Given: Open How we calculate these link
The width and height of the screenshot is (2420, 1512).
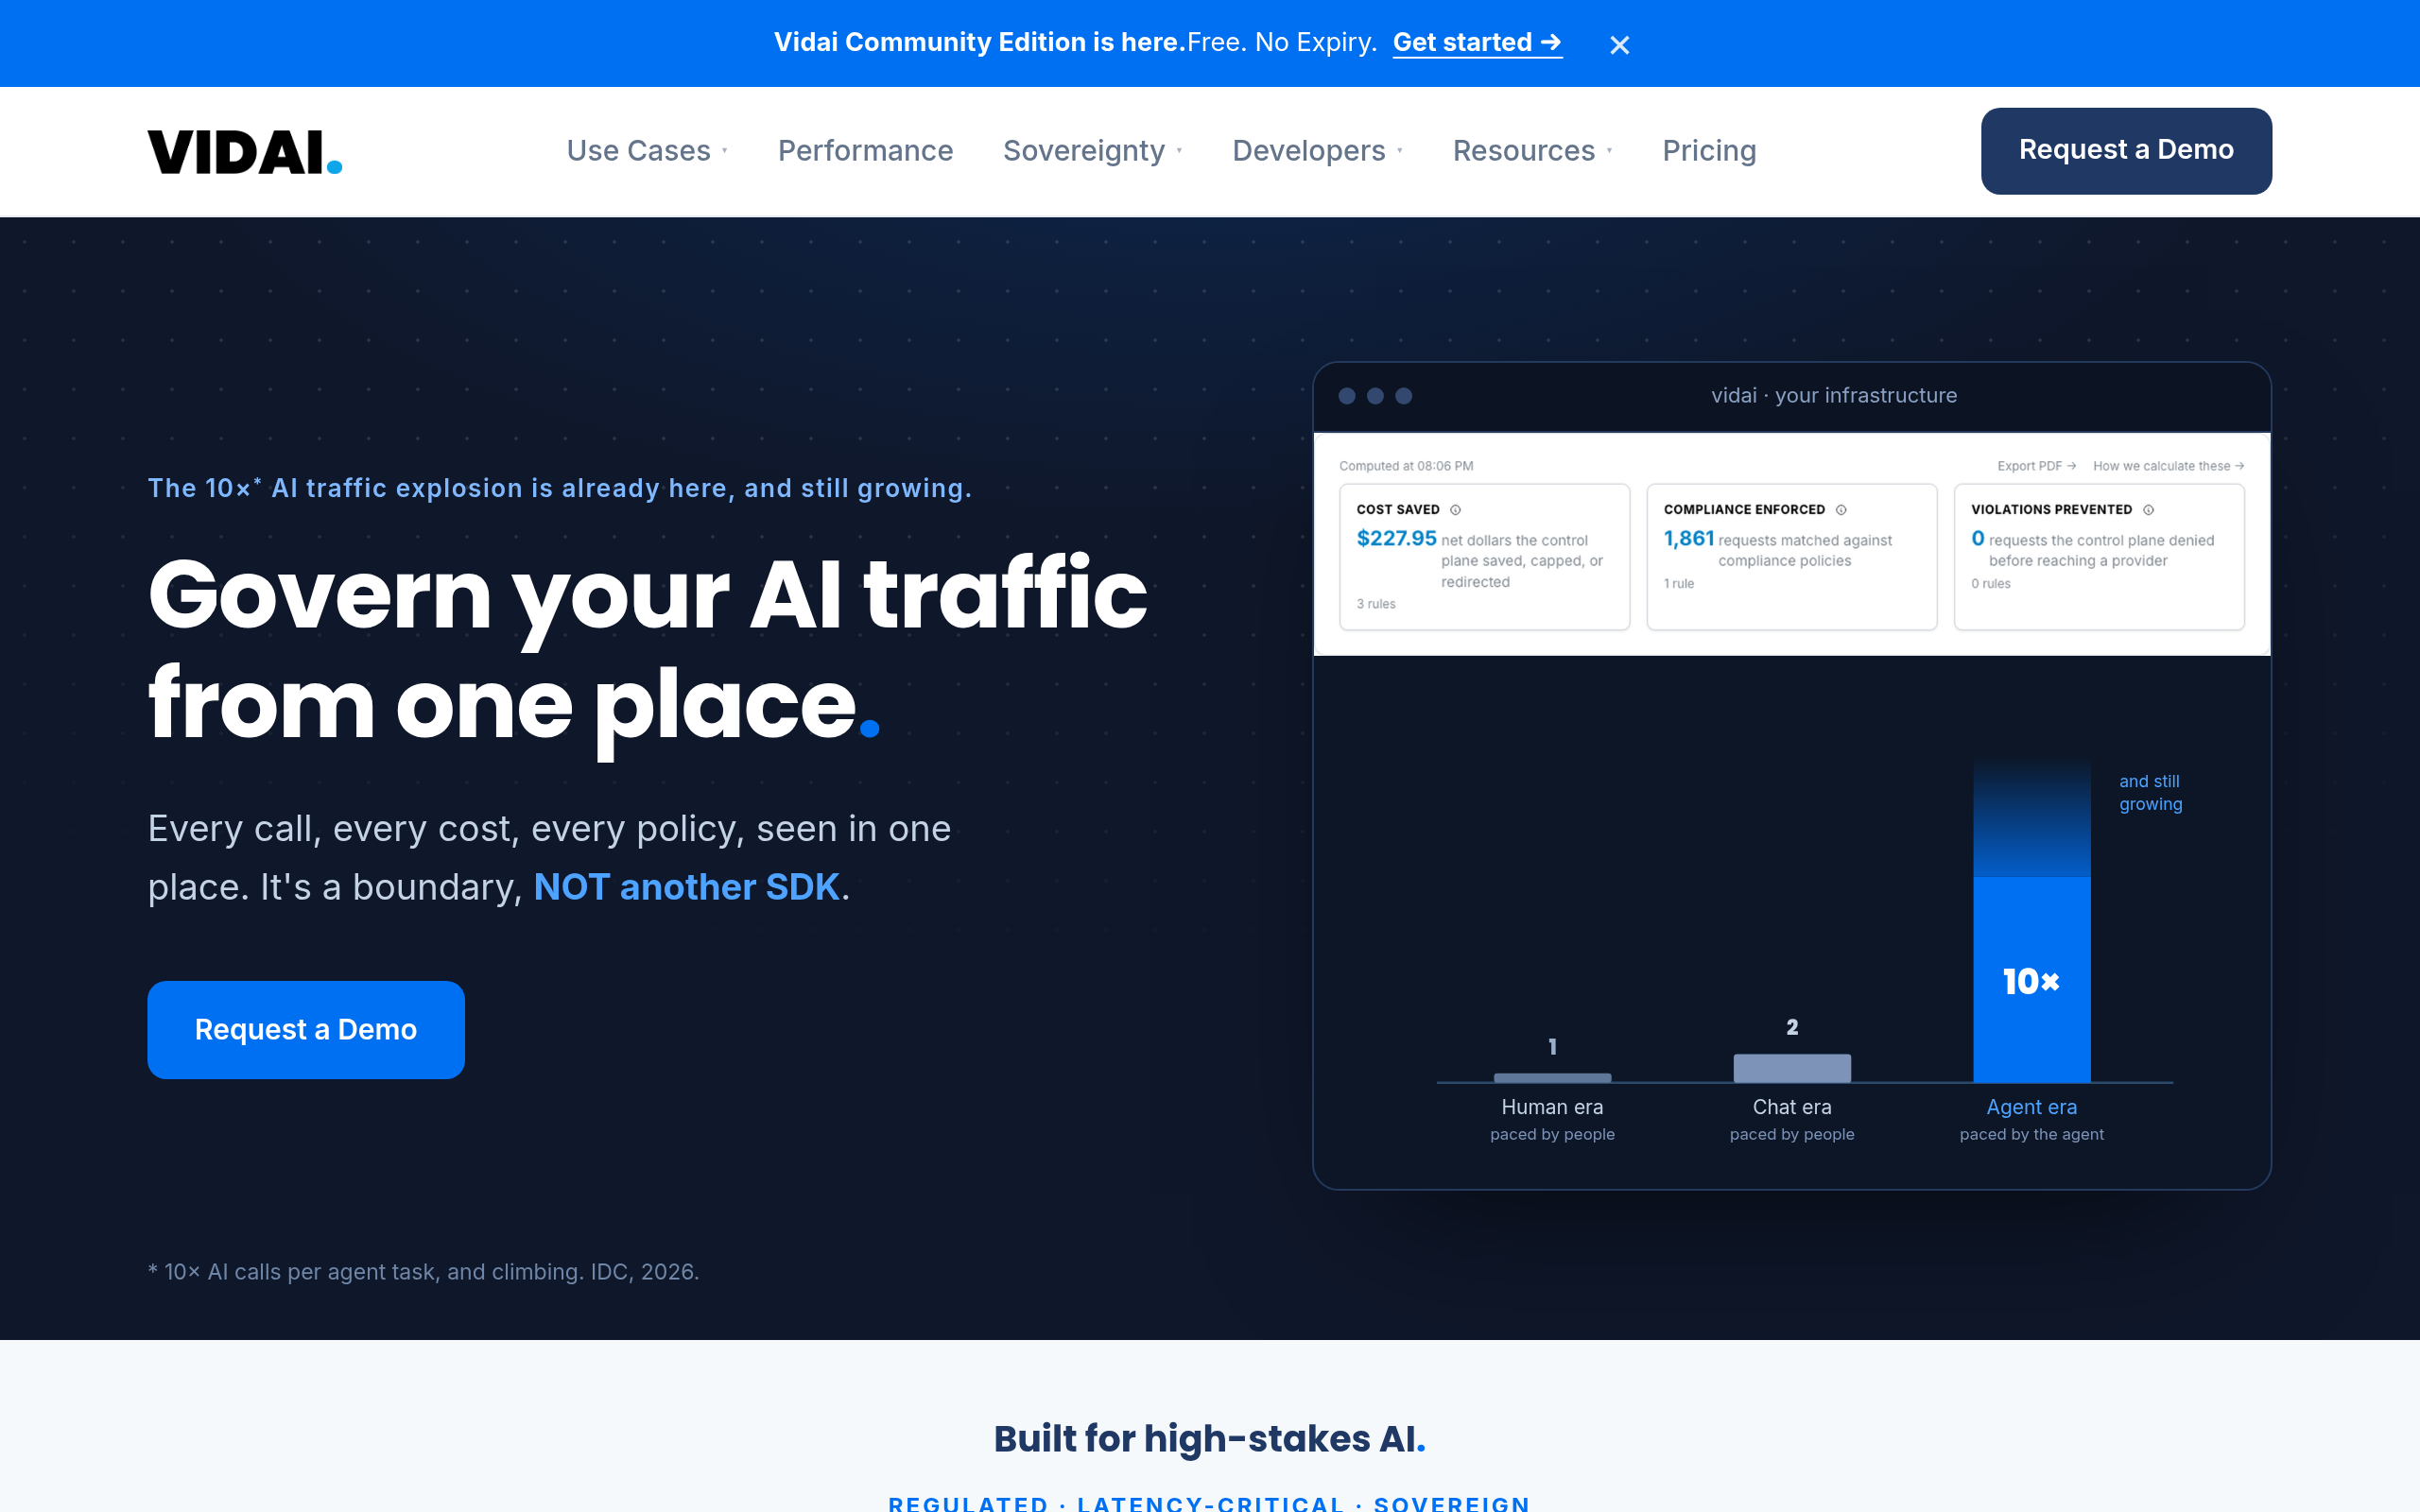Looking at the screenshot, I should [2168, 466].
